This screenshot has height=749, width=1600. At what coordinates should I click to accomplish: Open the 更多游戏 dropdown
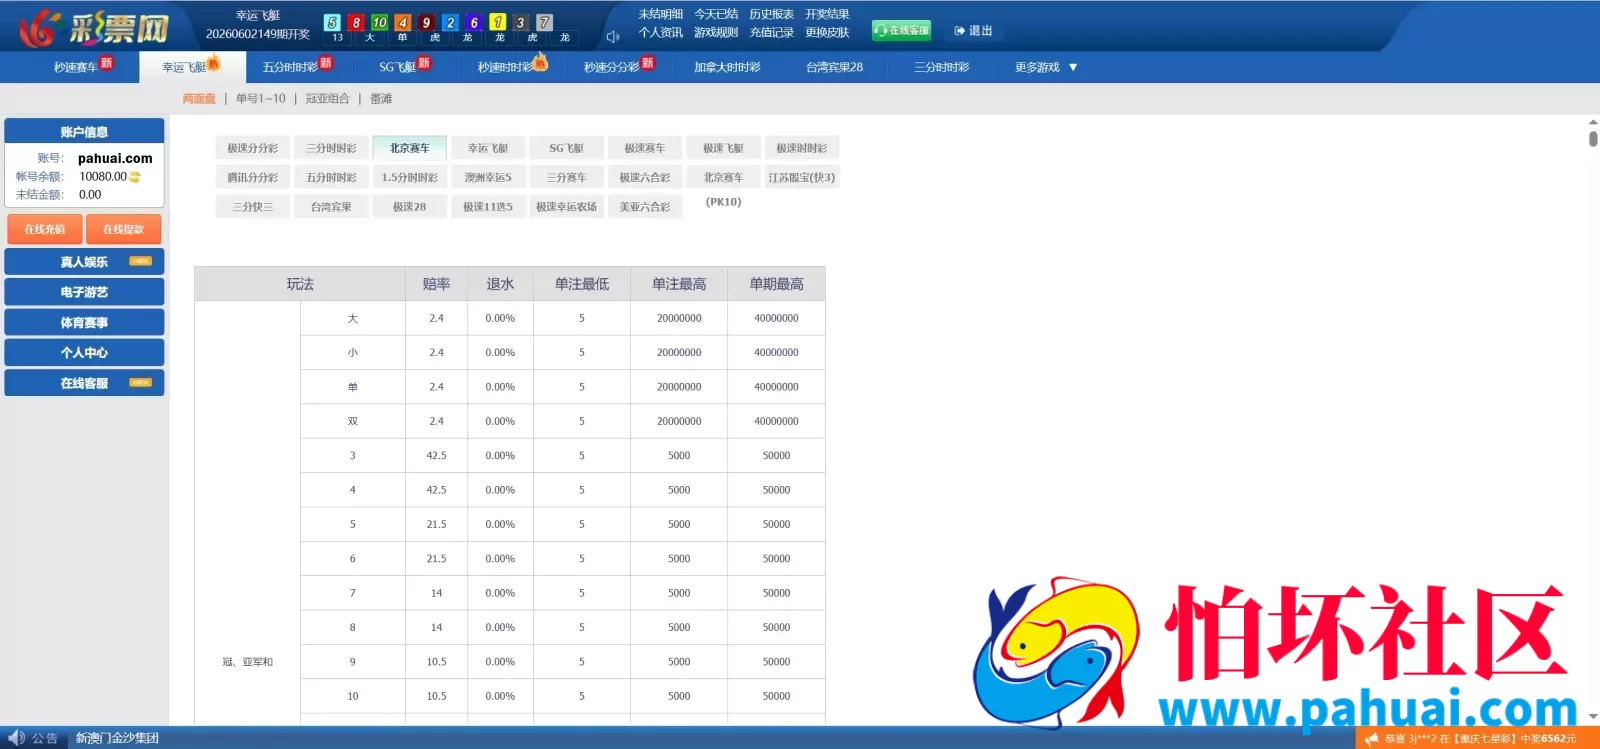coord(1046,67)
